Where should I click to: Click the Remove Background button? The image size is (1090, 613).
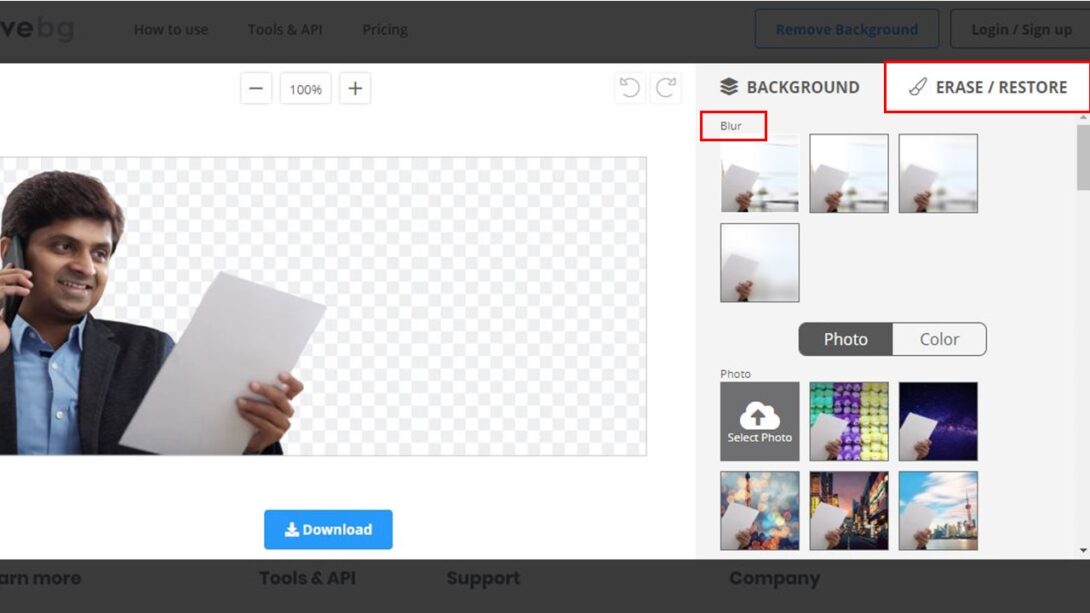click(x=847, y=29)
